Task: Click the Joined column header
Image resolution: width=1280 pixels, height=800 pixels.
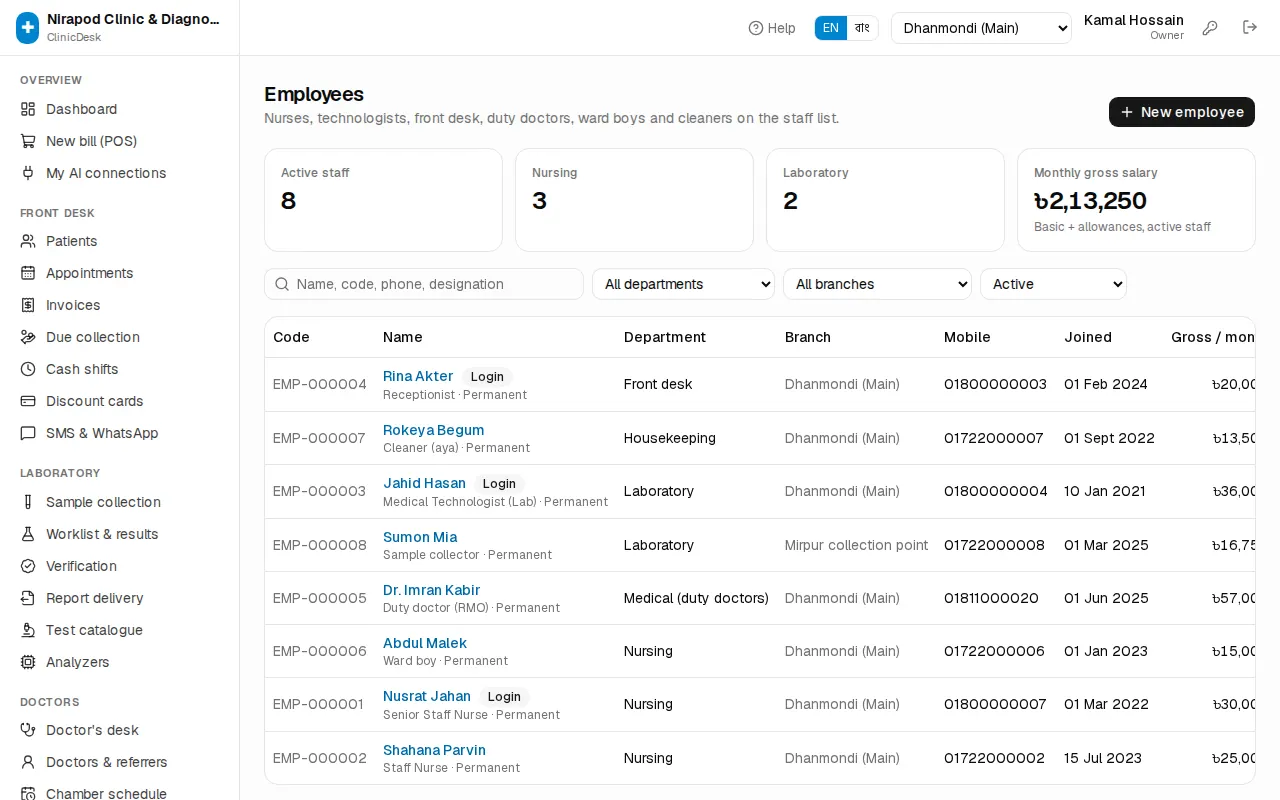Action: 1088,337
